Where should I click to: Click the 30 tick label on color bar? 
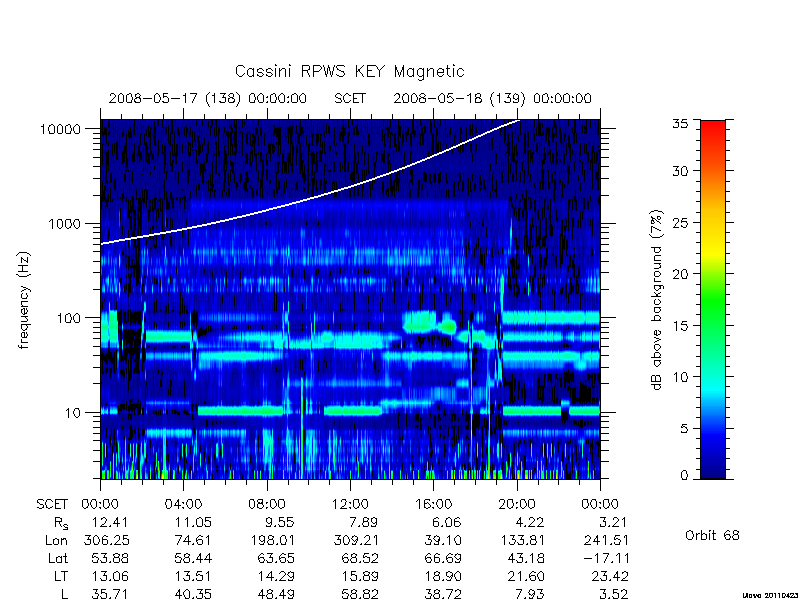click(681, 171)
